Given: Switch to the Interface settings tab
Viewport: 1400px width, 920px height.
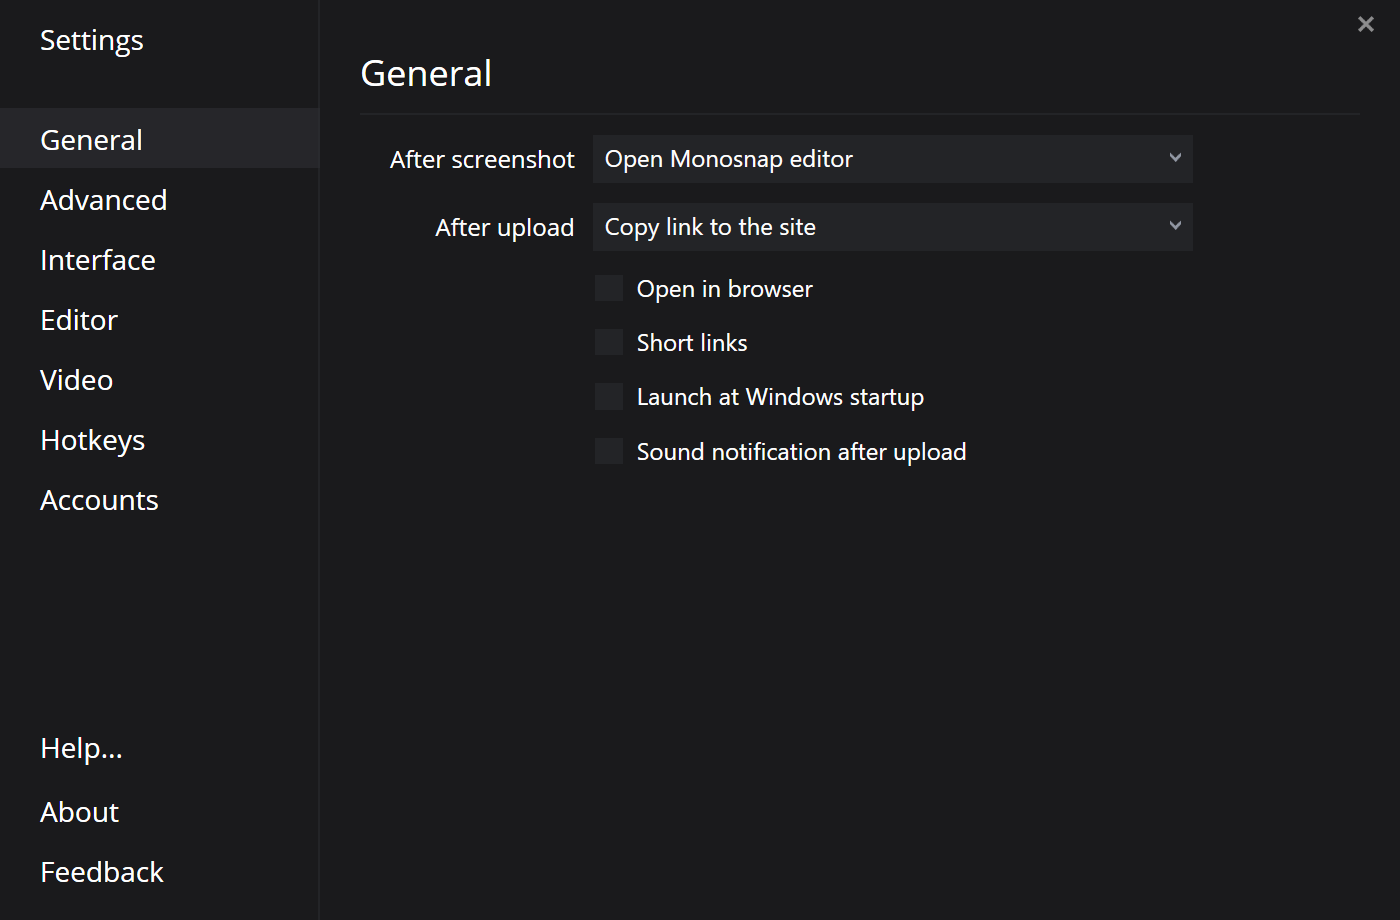Looking at the screenshot, I should [97, 260].
